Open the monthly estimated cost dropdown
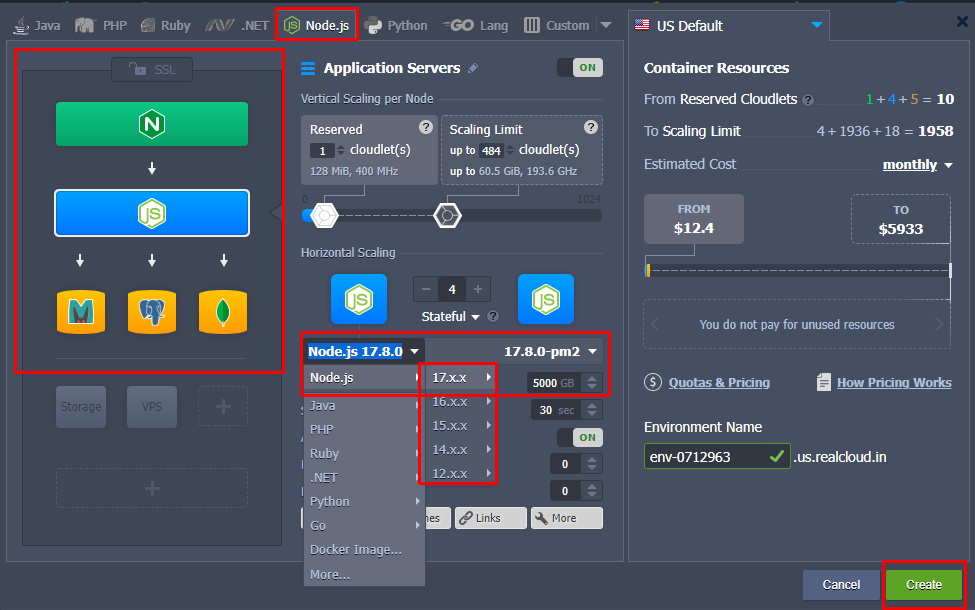The width and height of the screenshot is (975, 610). point(917,165)
